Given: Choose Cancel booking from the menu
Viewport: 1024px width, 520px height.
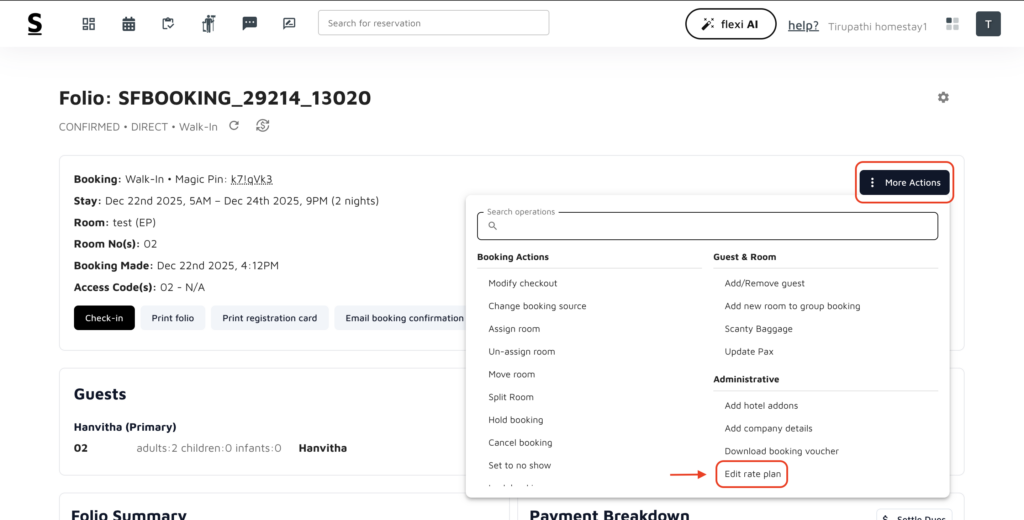Looking at the screenshot, I should [520, 442].
